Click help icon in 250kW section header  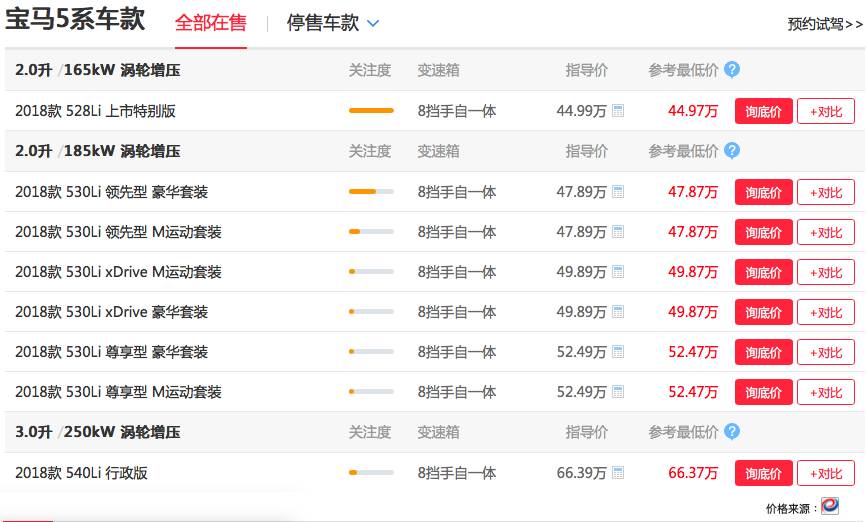(732, 432)
